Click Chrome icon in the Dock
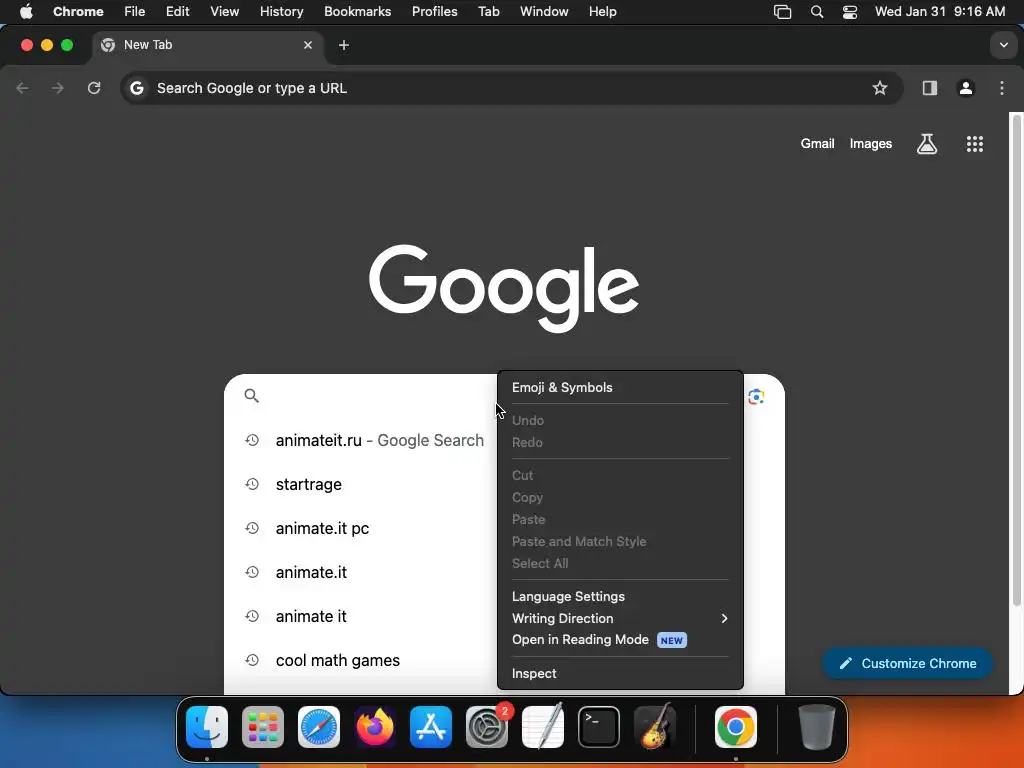The height and width of the screenshot is (768, 1024). pos(735,727)
